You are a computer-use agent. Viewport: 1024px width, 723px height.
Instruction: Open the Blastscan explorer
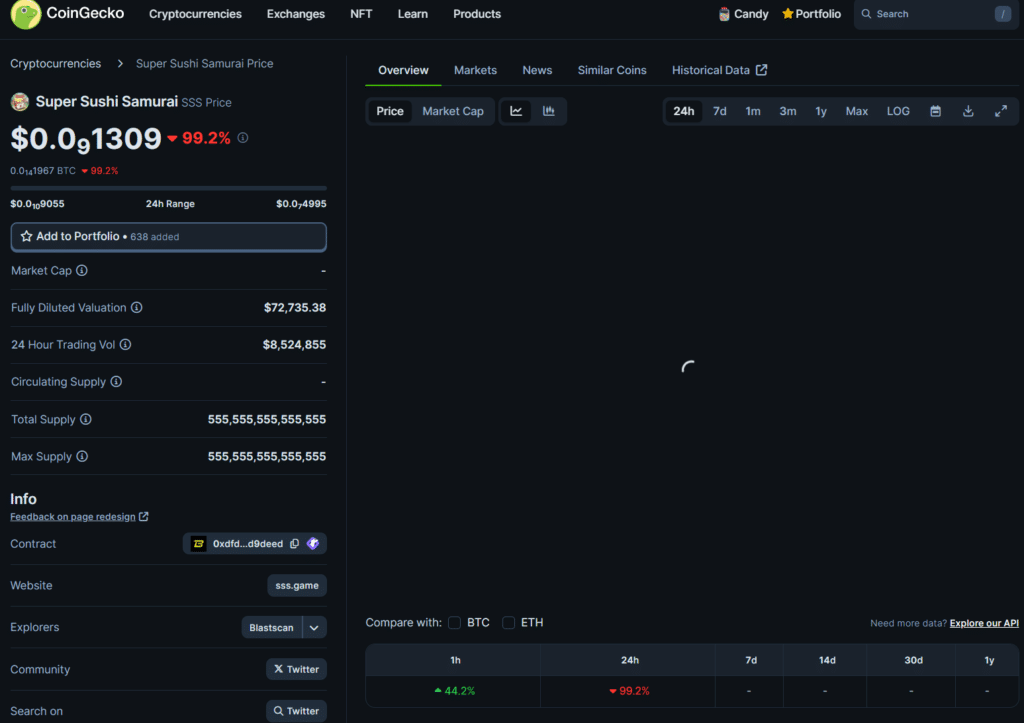(272, 628)
